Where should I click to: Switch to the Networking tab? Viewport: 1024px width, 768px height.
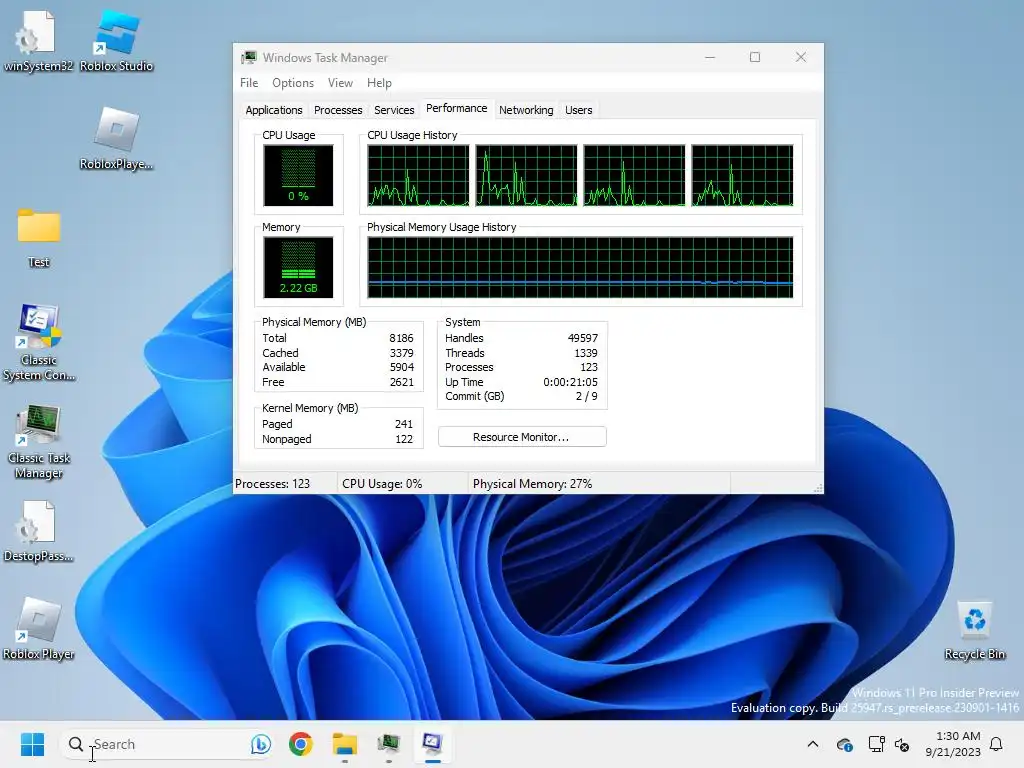coord(526,110)
